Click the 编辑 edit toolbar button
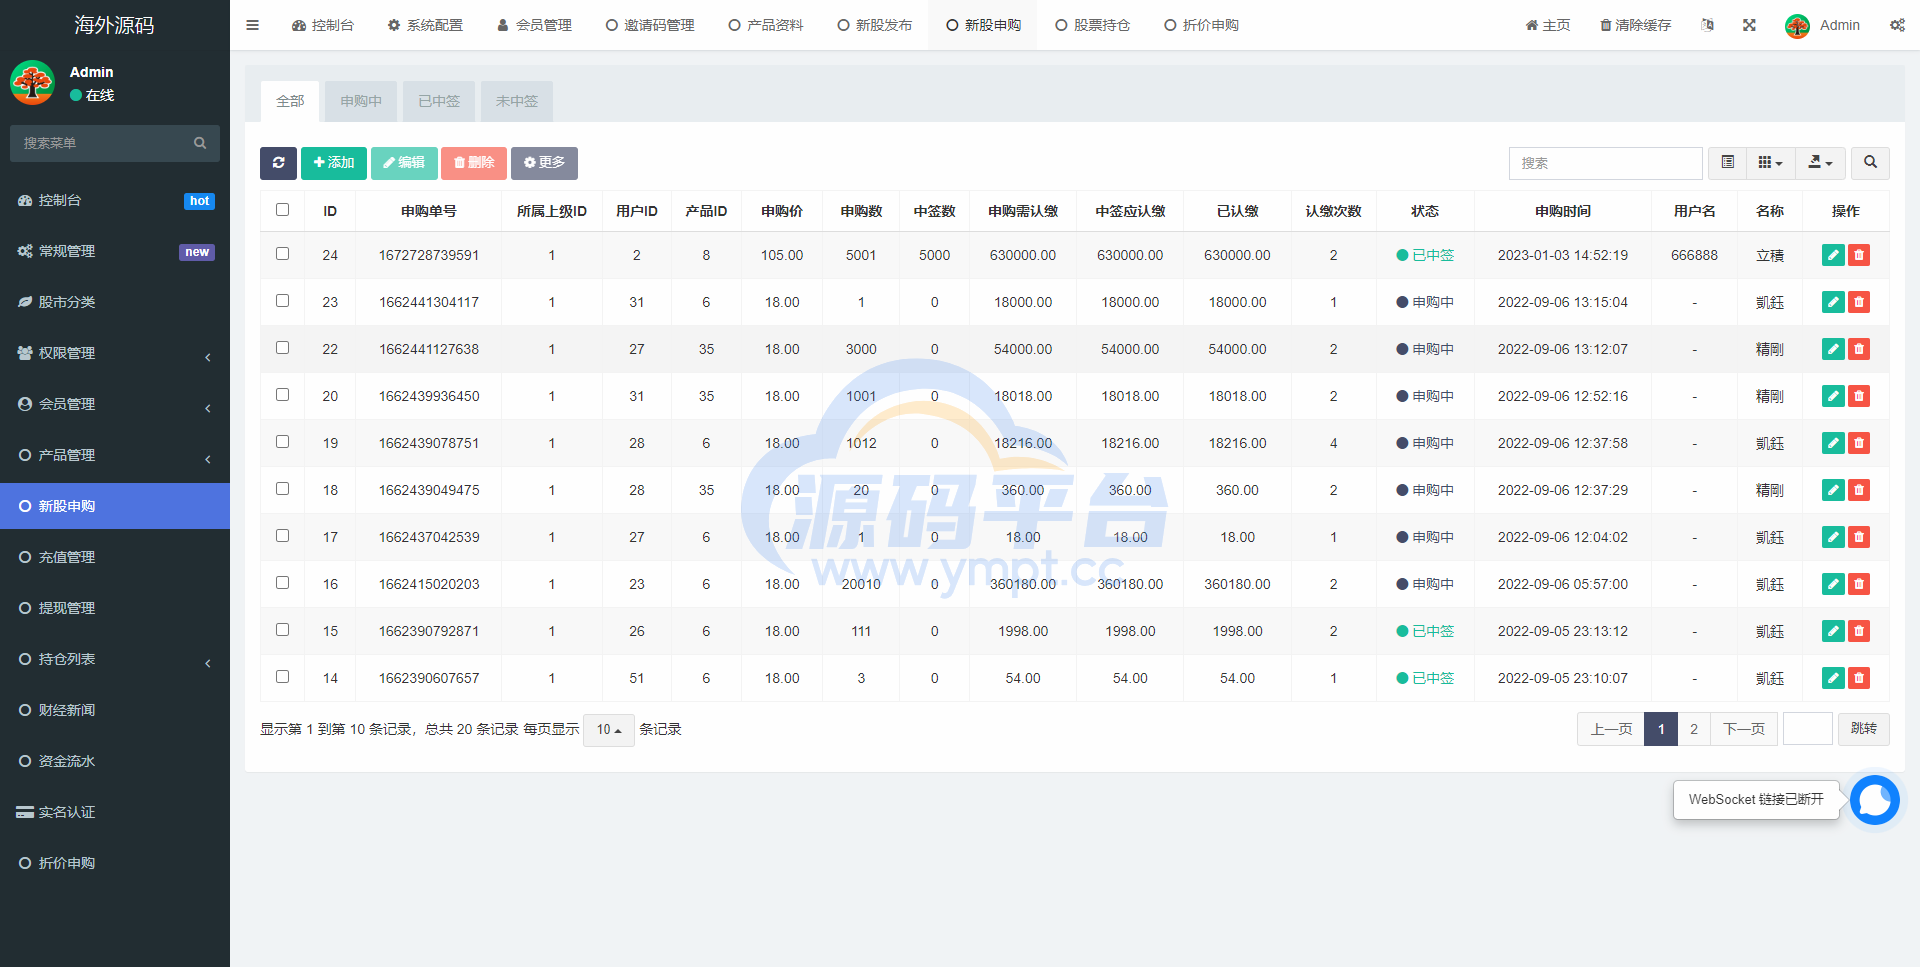This screenshot has width=1920, height=967. 404,163
